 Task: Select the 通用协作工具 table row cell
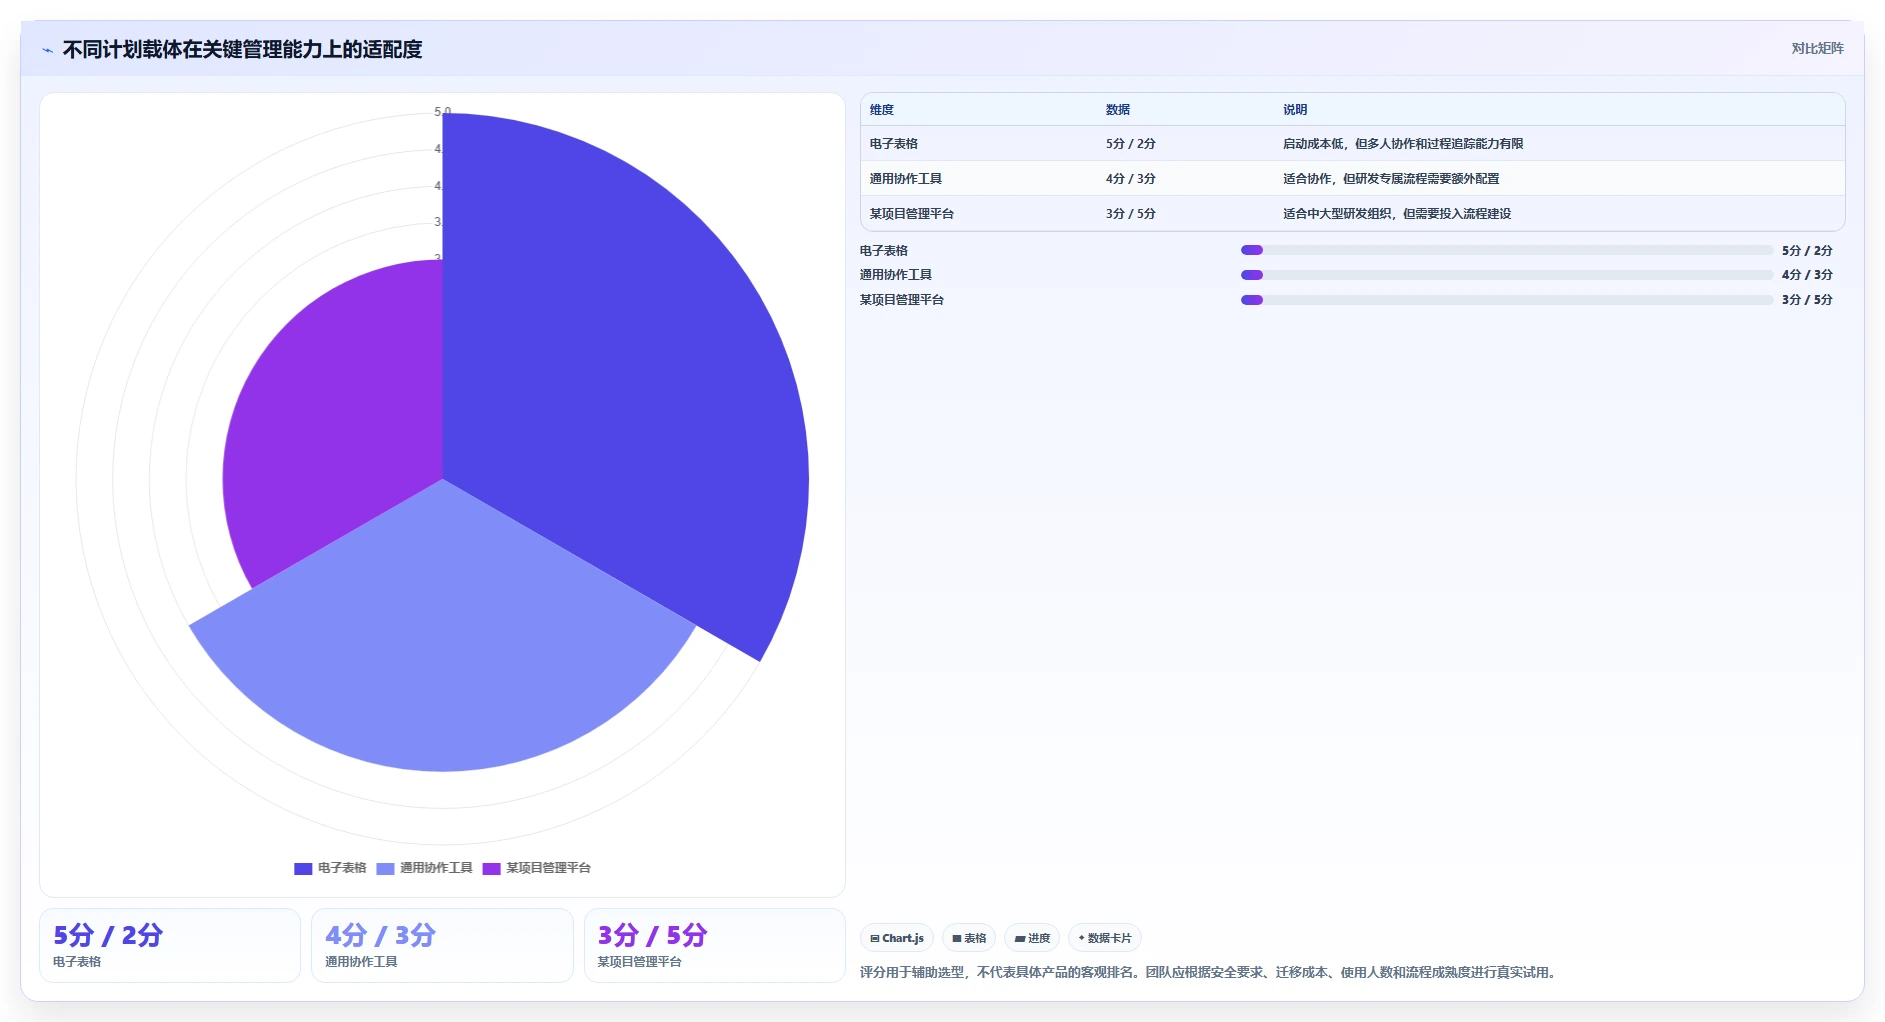coord(979,179)
